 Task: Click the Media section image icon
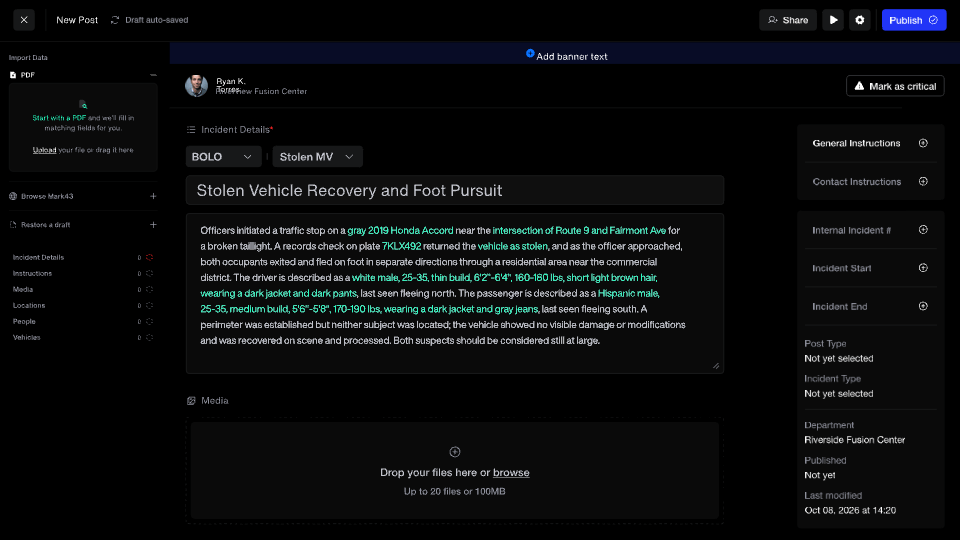191,400
